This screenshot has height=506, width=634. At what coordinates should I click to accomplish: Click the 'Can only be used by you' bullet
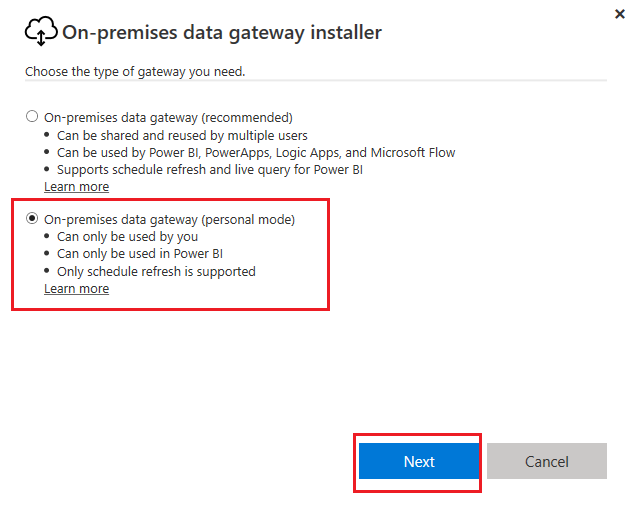(x=127, y=237)
